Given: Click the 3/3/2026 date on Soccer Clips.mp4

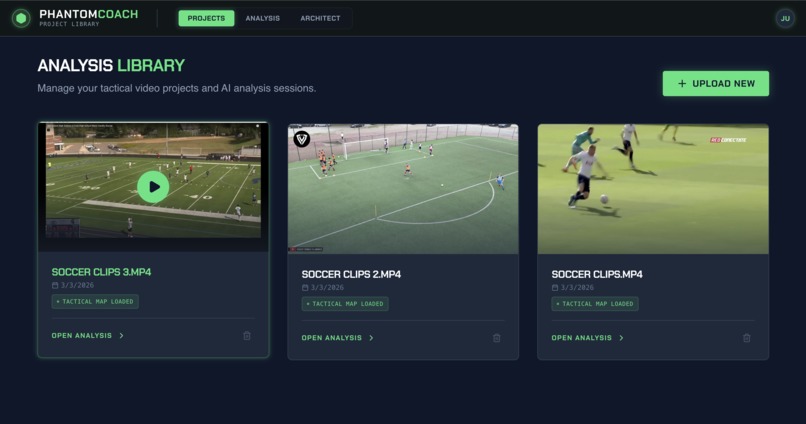Looking at the screenshot, I should tap(577, 288).
